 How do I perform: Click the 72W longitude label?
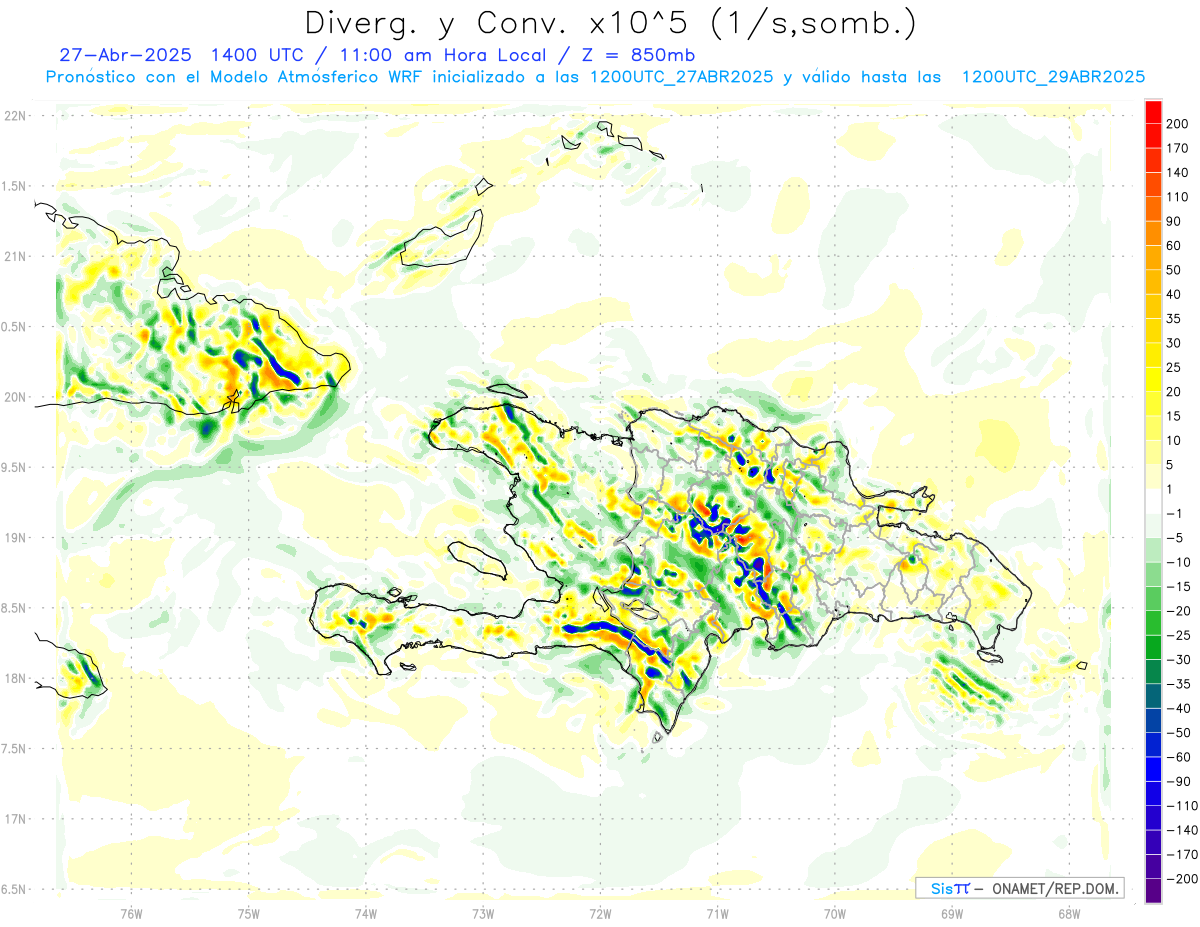click(x=600, y=913)
